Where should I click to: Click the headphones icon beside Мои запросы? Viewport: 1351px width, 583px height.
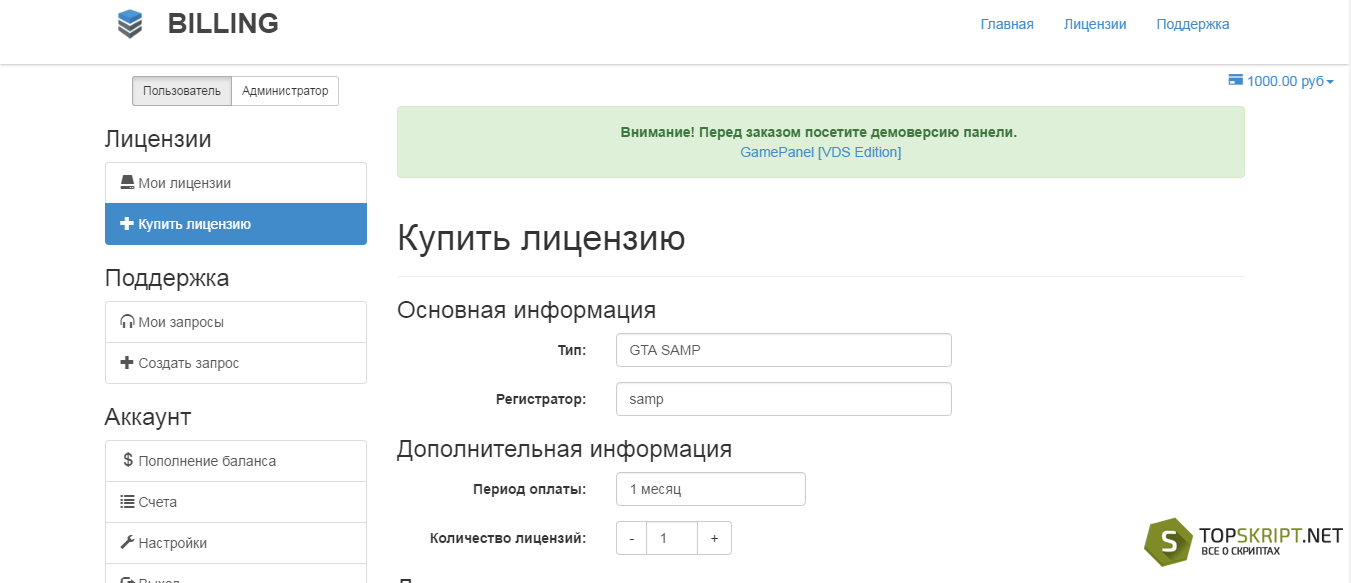coord(127,322)
